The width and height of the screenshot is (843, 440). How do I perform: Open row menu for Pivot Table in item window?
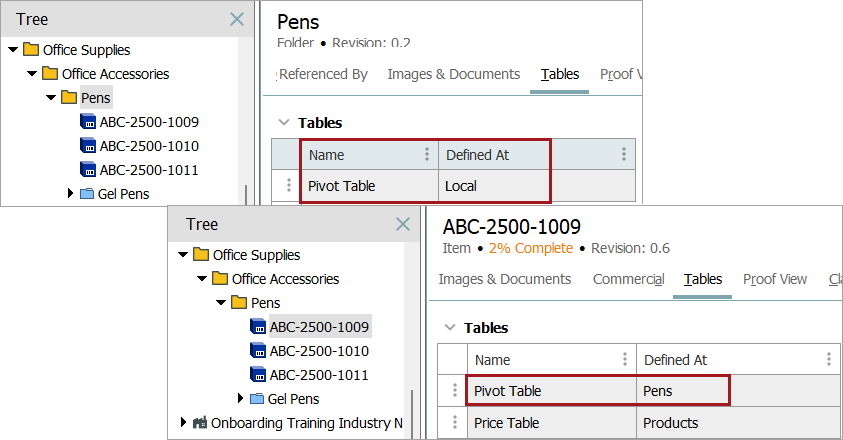click(x=455, y=390)
